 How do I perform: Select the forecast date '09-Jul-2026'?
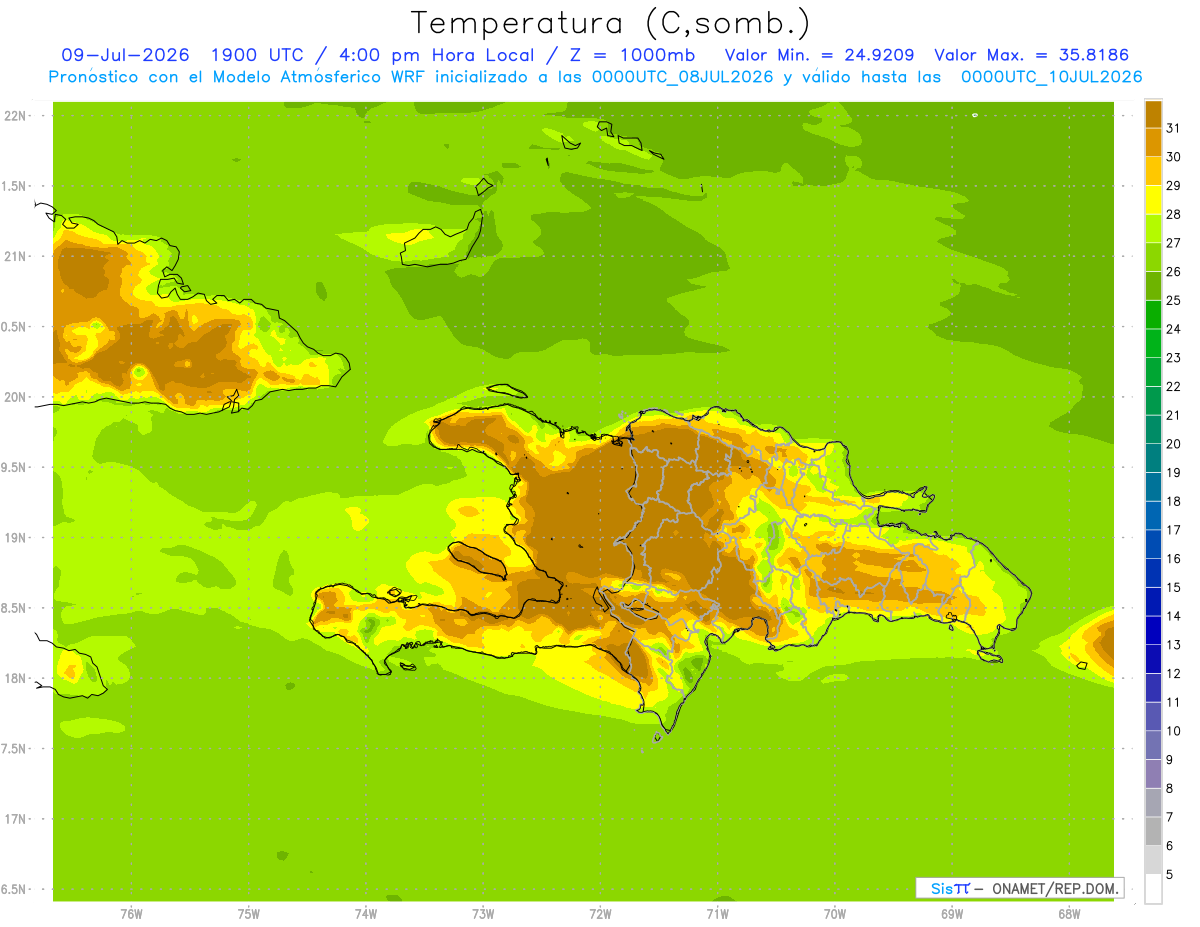[x=126, y=55]
